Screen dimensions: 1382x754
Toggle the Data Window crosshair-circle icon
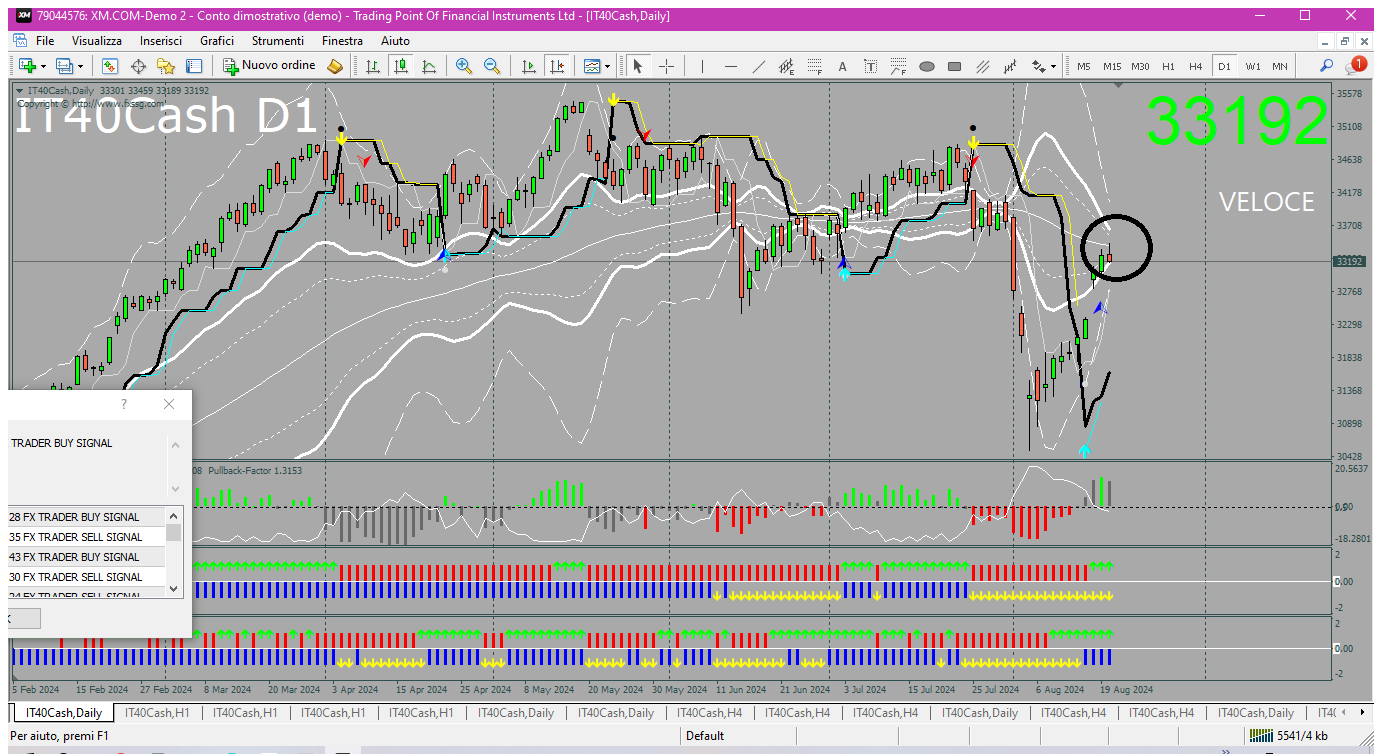coord(138,66)
